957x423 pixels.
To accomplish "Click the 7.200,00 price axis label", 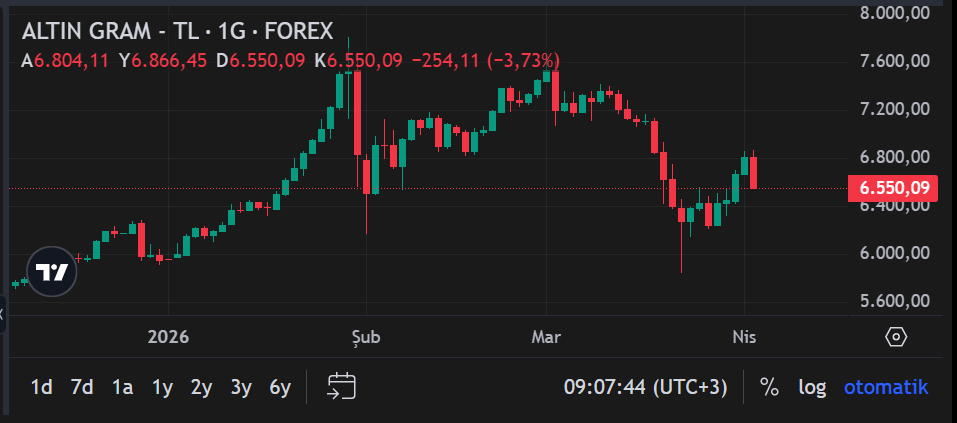I will tap(895, 108).
